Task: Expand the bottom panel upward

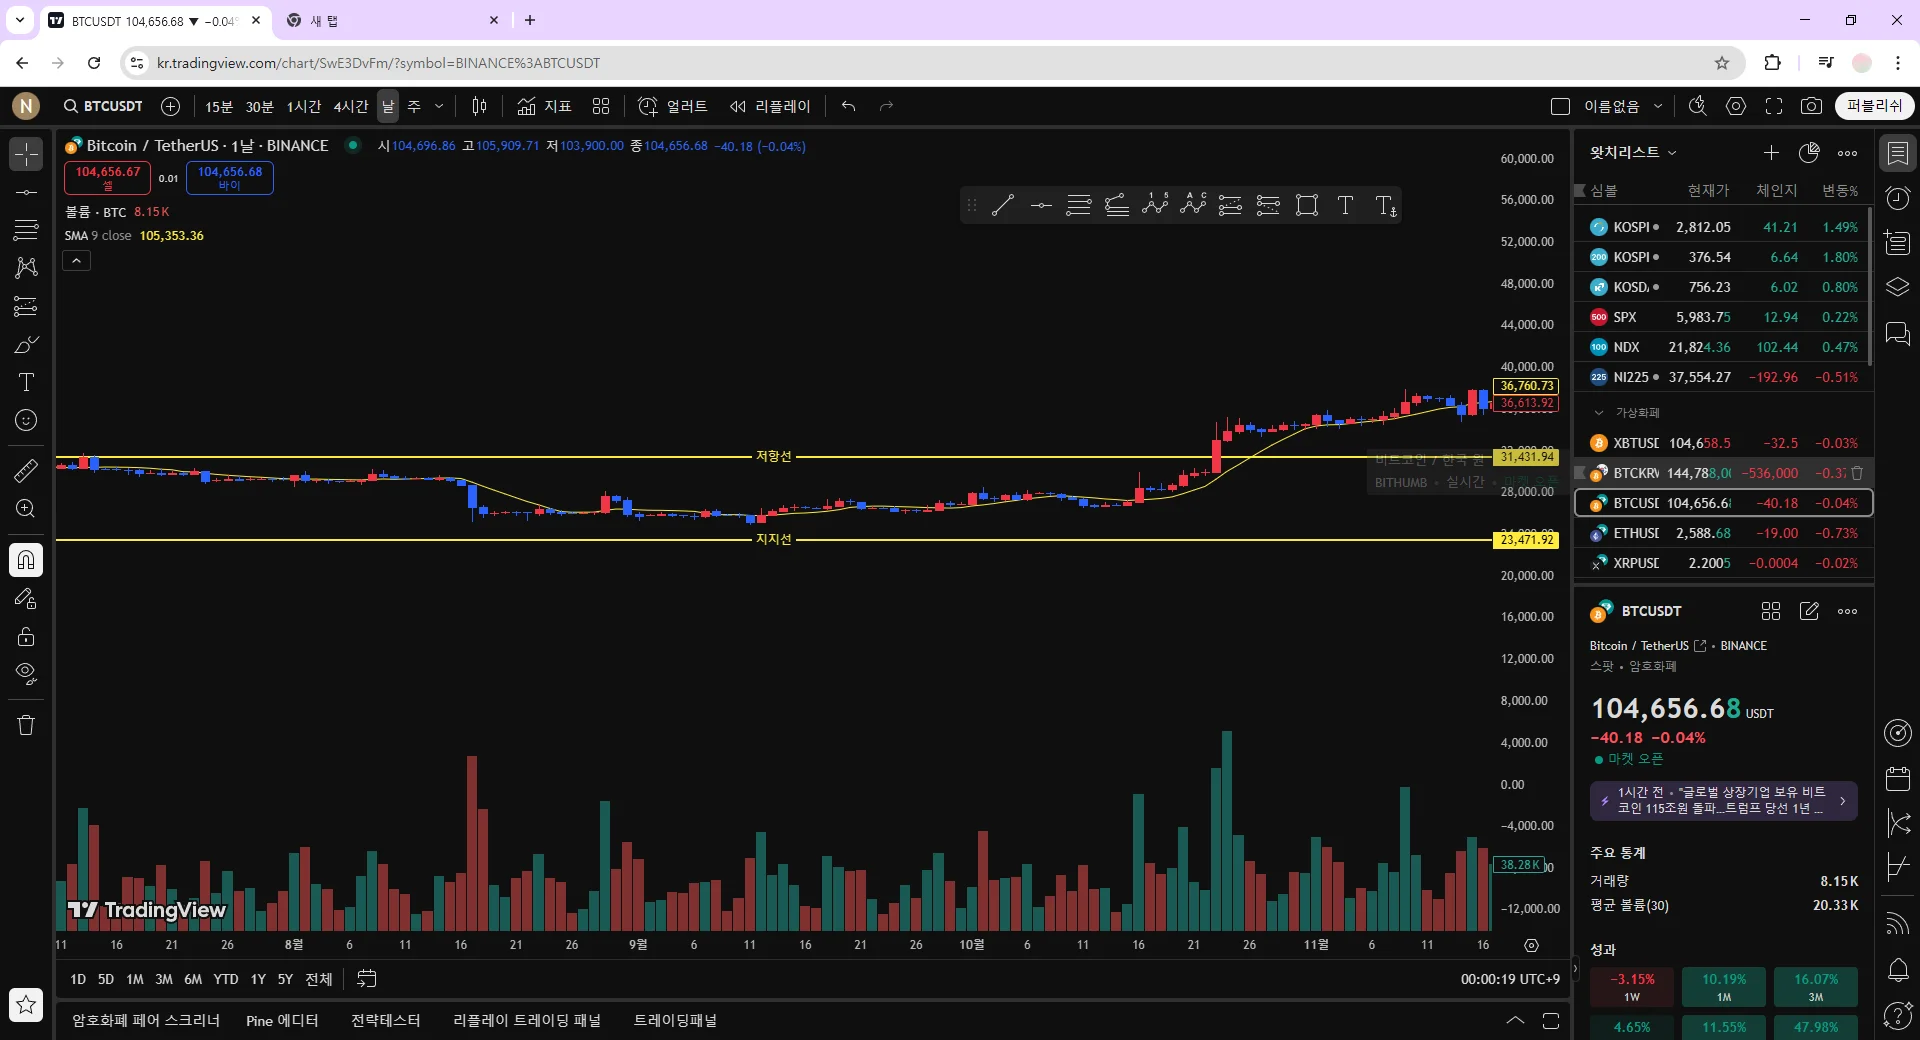Action: pyautogui.click(x=1515, y=1021)
